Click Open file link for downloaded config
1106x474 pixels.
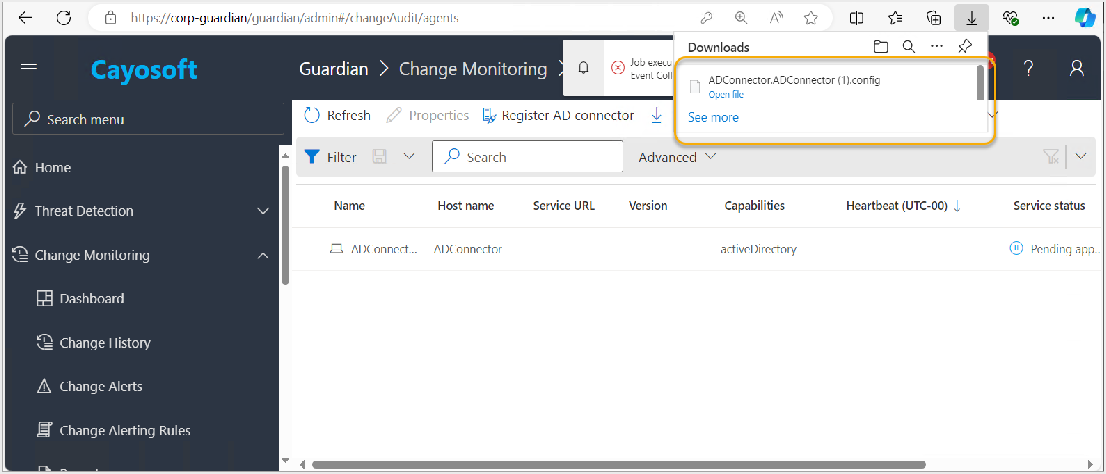726,95
